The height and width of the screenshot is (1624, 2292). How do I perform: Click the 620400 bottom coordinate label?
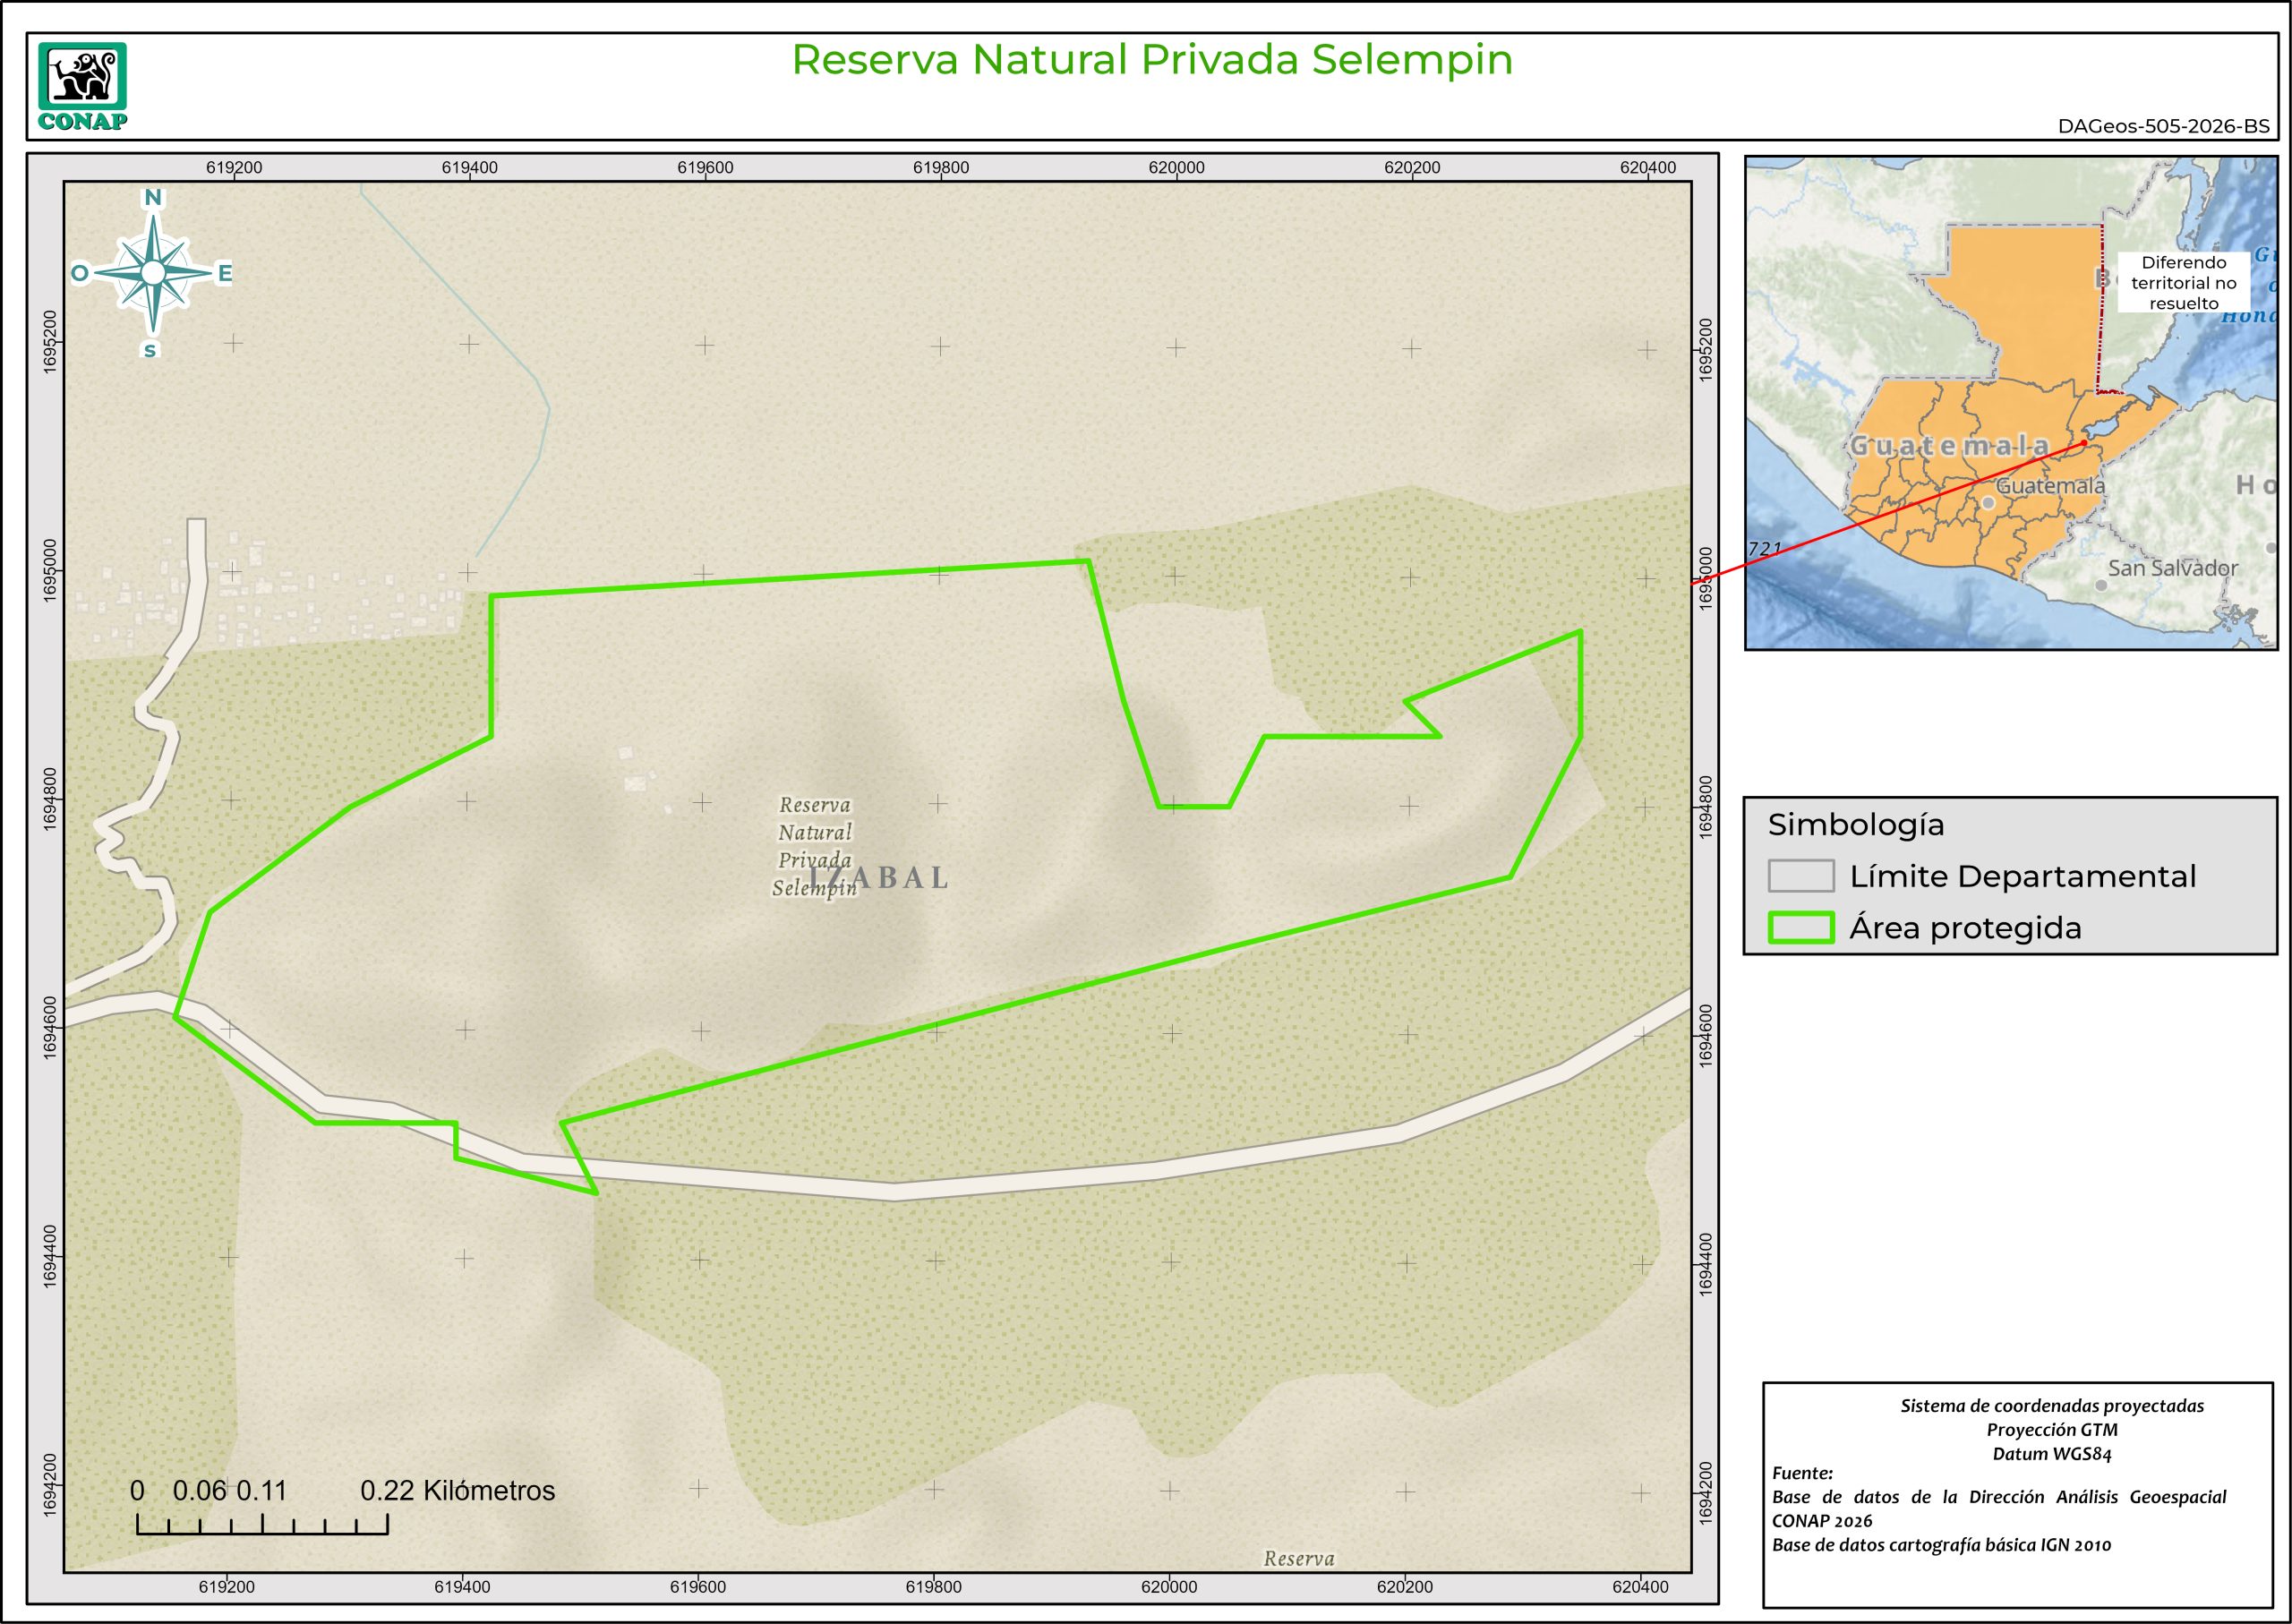1640,1587
